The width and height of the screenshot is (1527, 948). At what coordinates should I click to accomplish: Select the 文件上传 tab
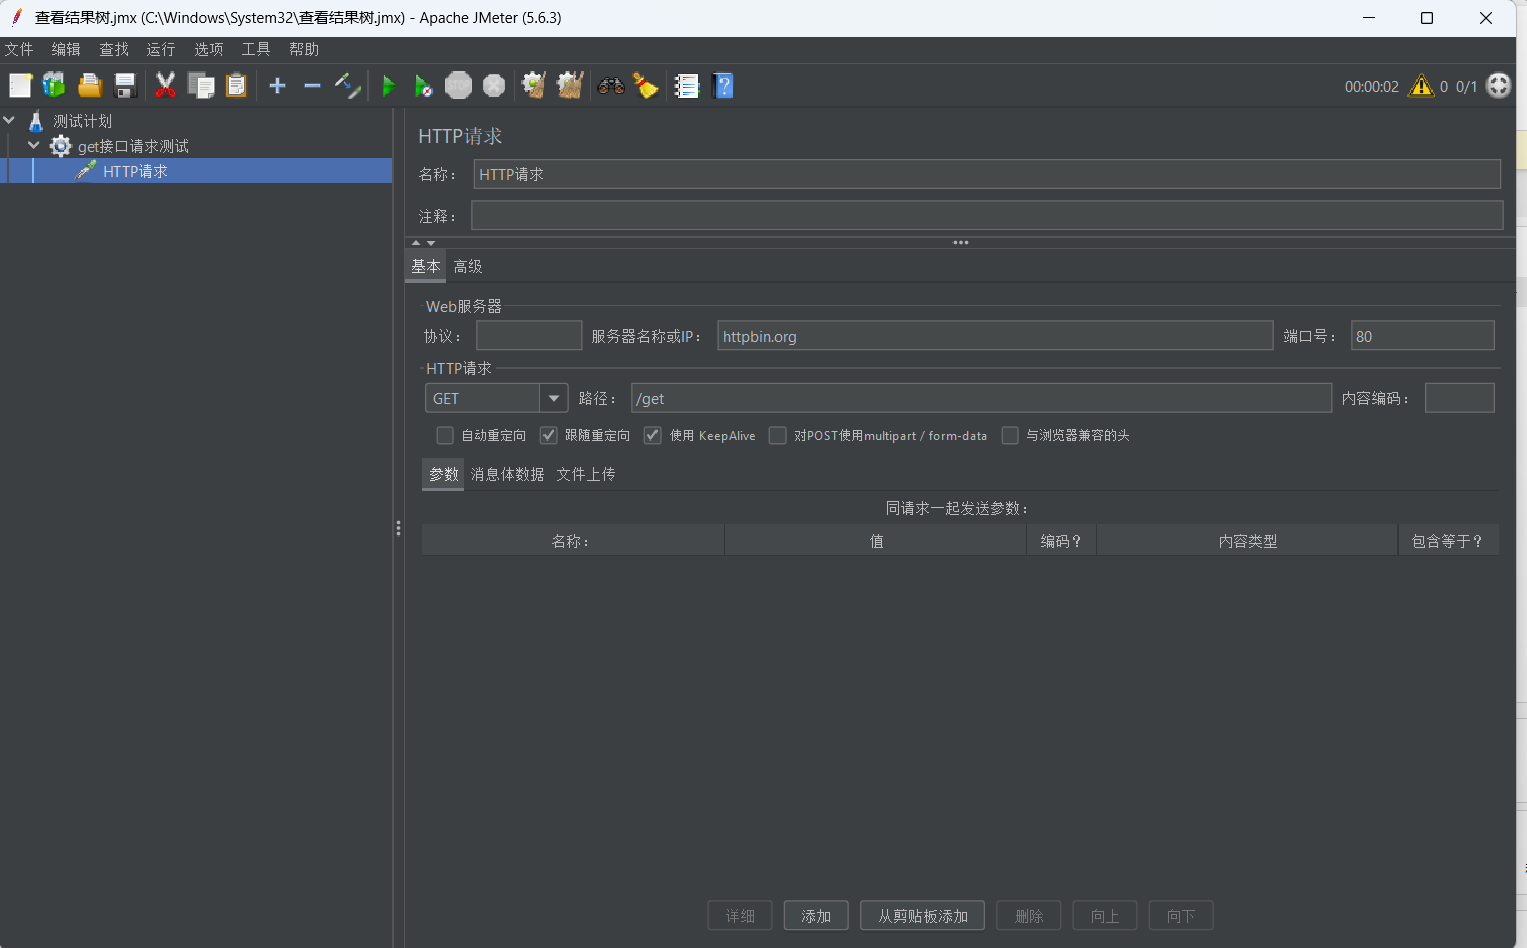[x=586, y=474]
